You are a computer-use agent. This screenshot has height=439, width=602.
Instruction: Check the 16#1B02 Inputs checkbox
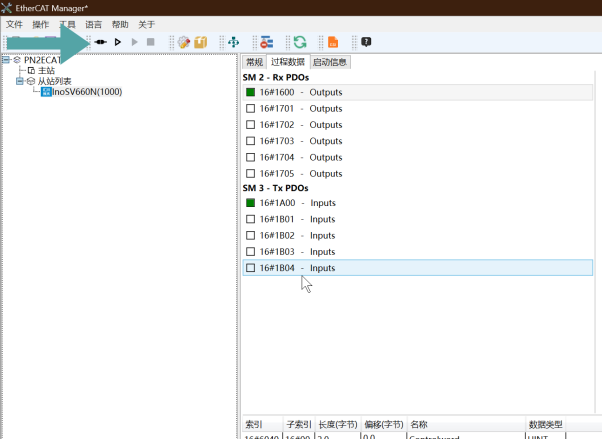pos(250,235)
